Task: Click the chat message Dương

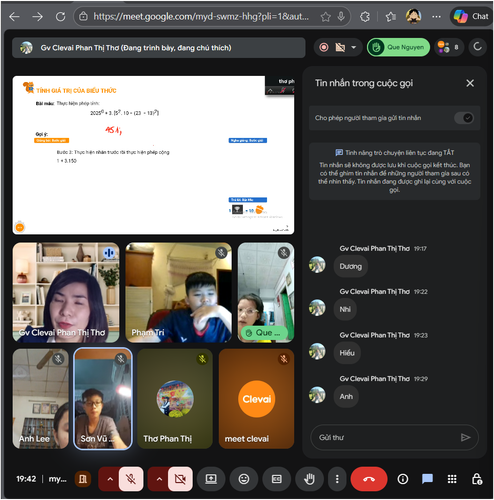Action: point(351,266)
